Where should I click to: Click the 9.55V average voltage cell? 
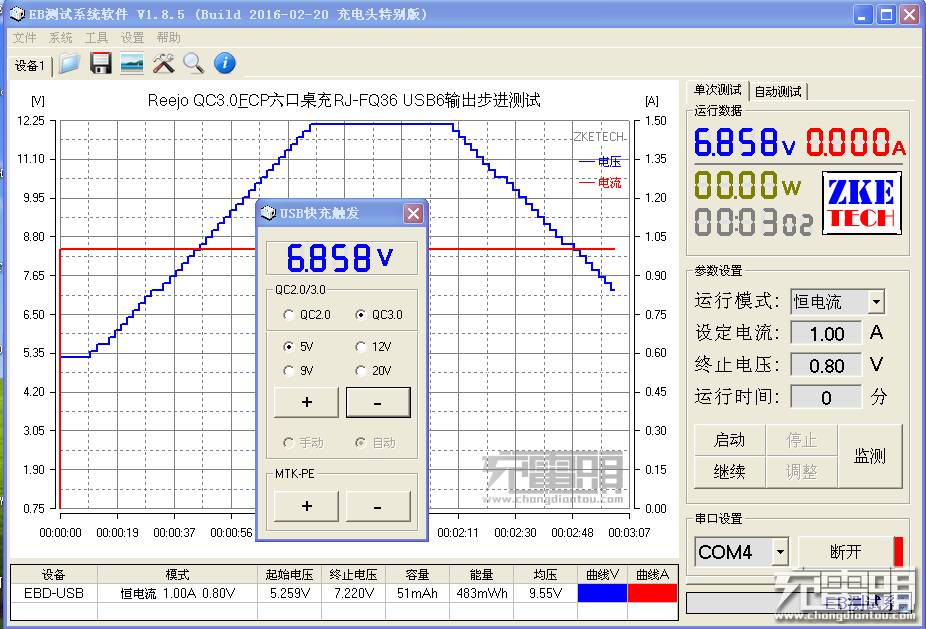[546, 593]
